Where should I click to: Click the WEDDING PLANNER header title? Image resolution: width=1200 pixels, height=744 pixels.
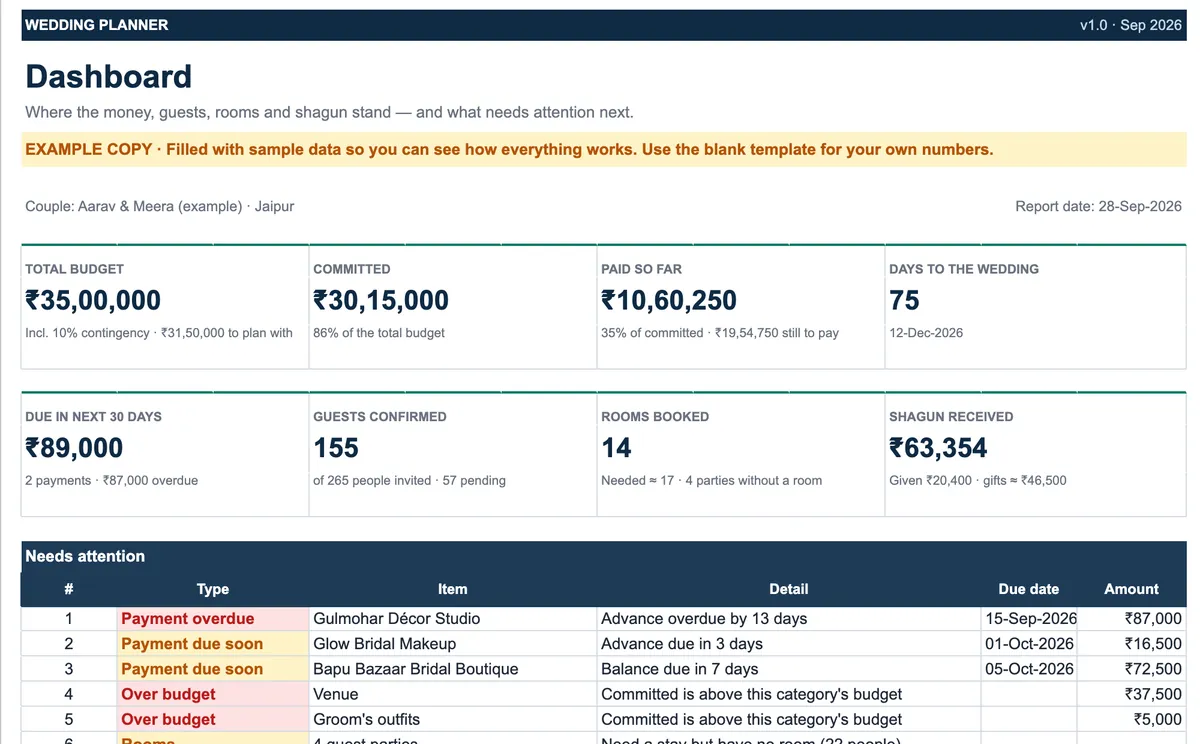coord(97,25)
